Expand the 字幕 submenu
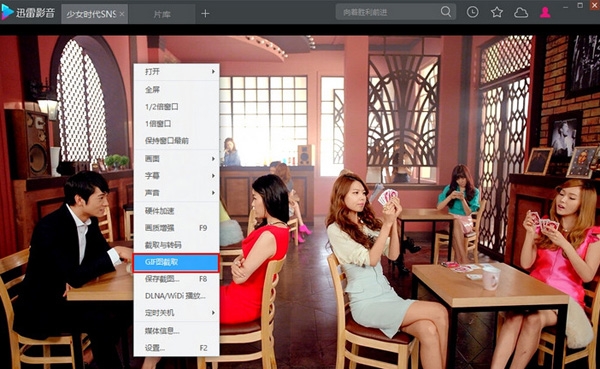 point(176,176)
